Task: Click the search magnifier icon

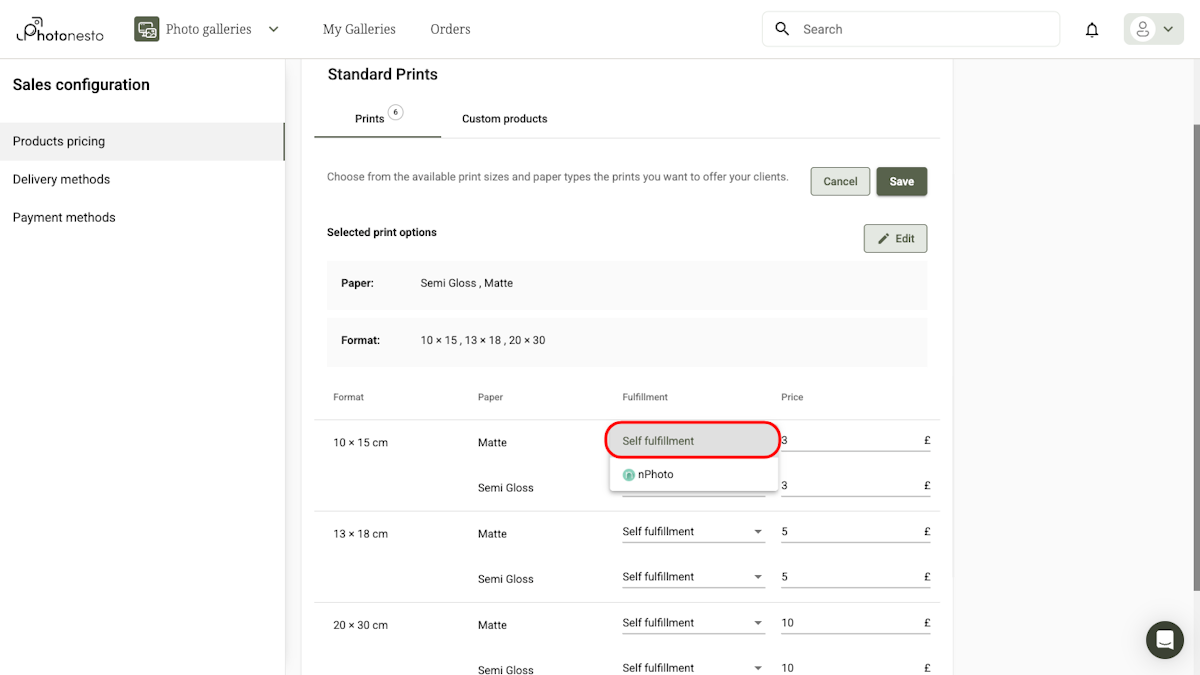Action: [x=782, y=29]
